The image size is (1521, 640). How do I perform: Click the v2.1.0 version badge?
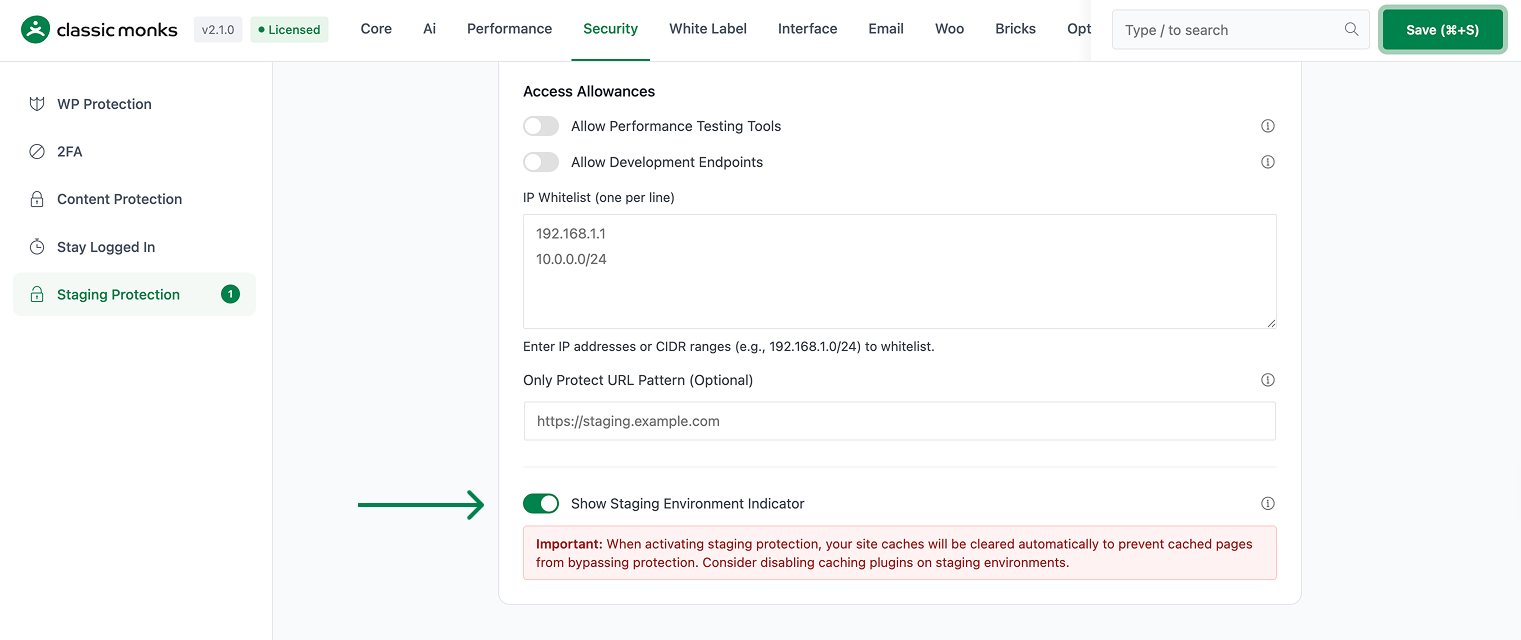point(218,30)
